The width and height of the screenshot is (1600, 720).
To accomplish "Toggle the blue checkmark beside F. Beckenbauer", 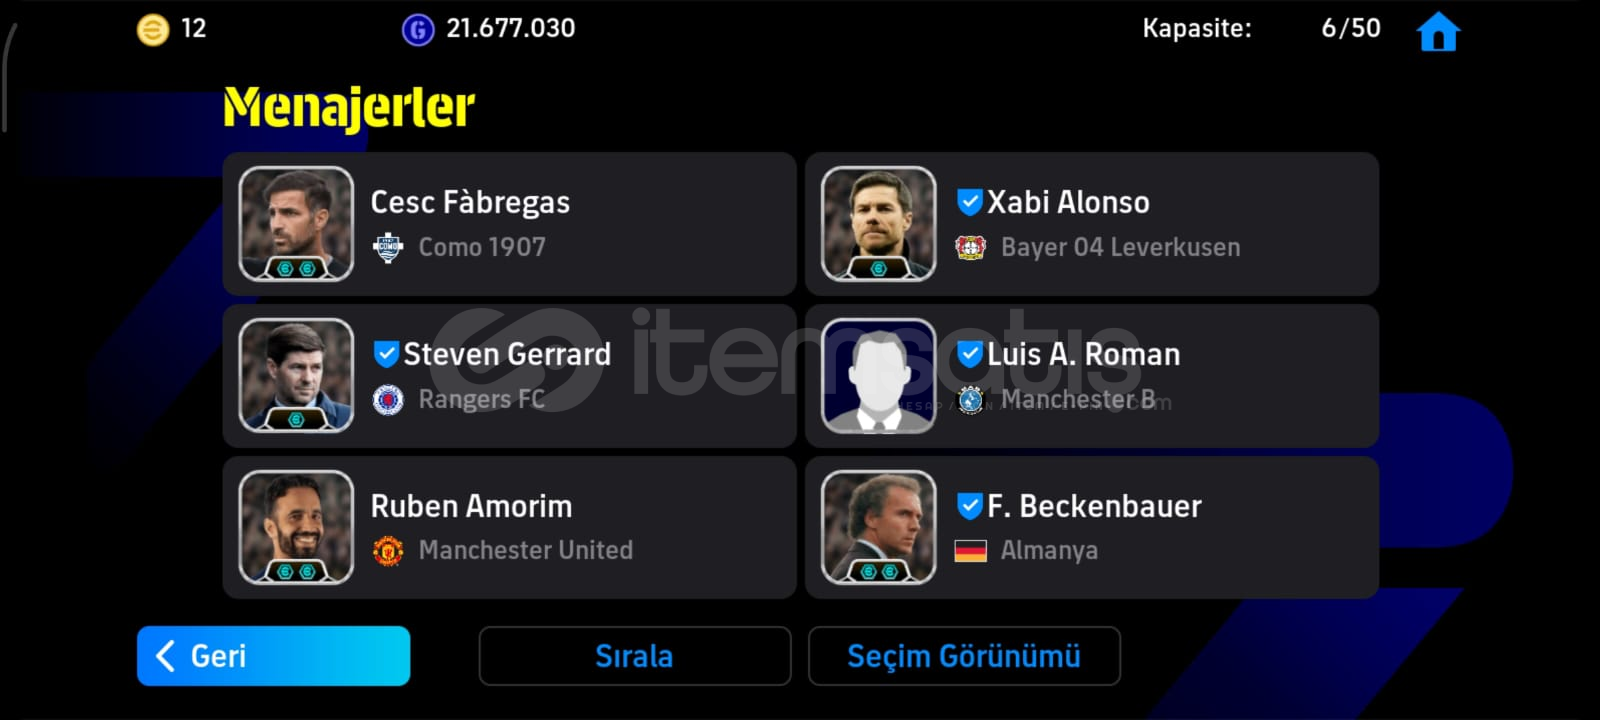I will 969,506.
